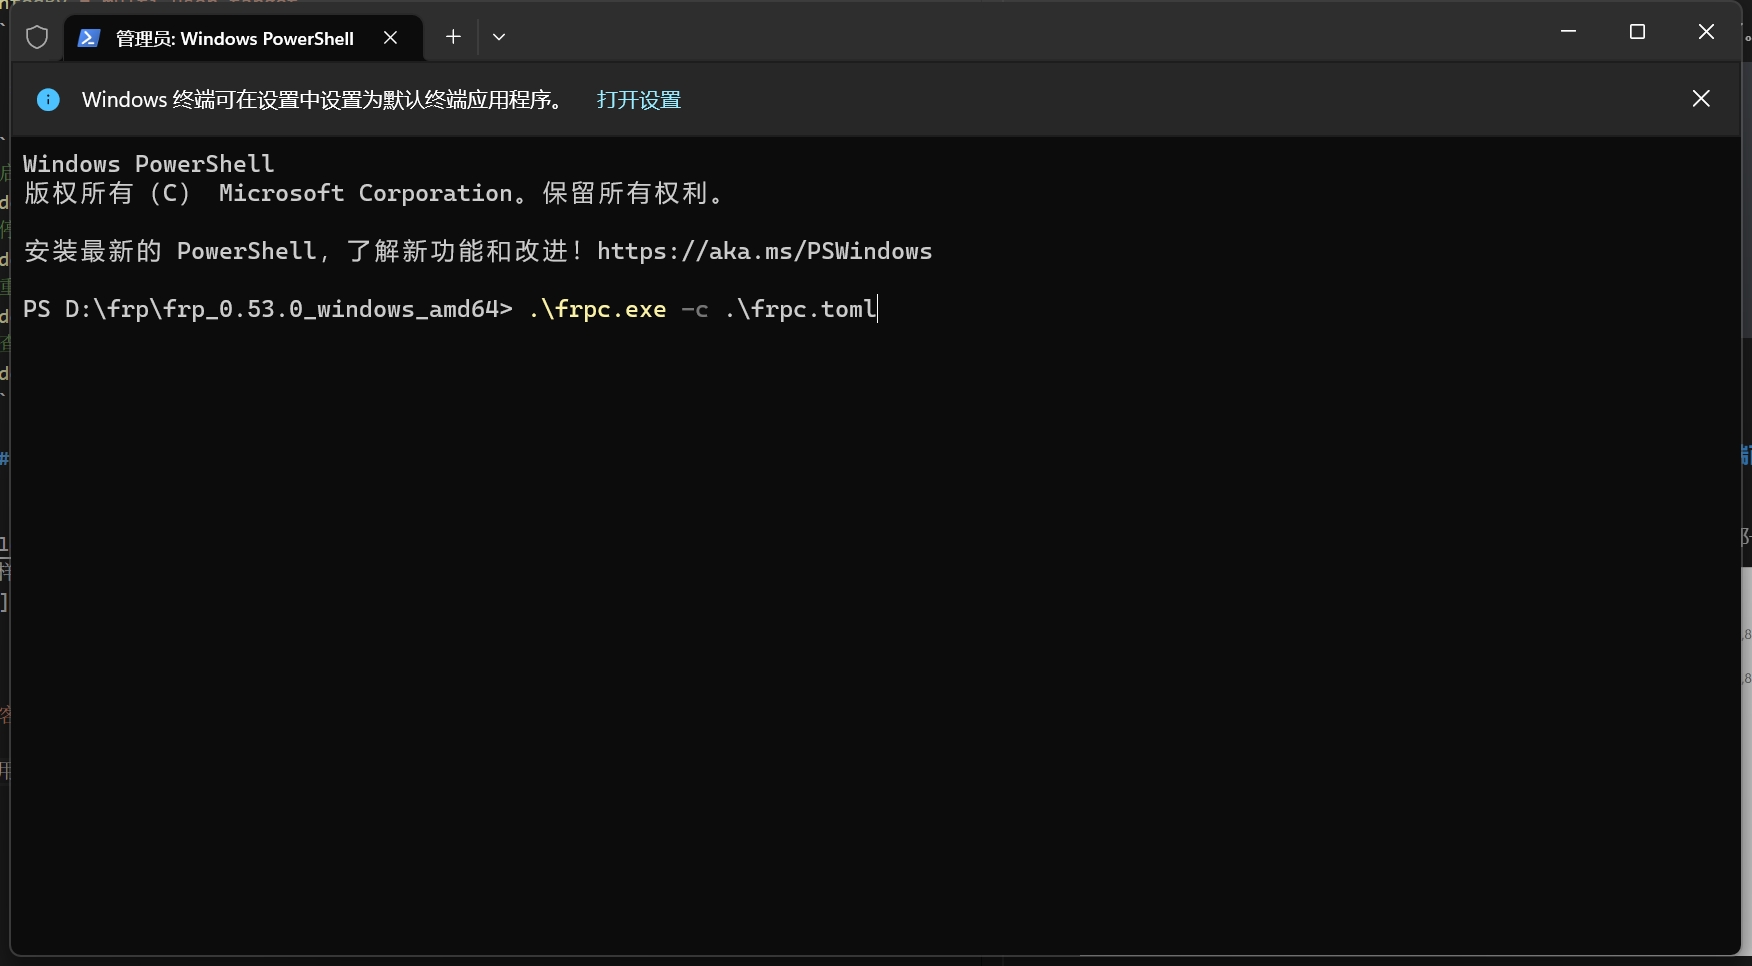Screen dimensions: 1752x966
Task: Click the -c flag in the command
Action: tap(695, 310)
